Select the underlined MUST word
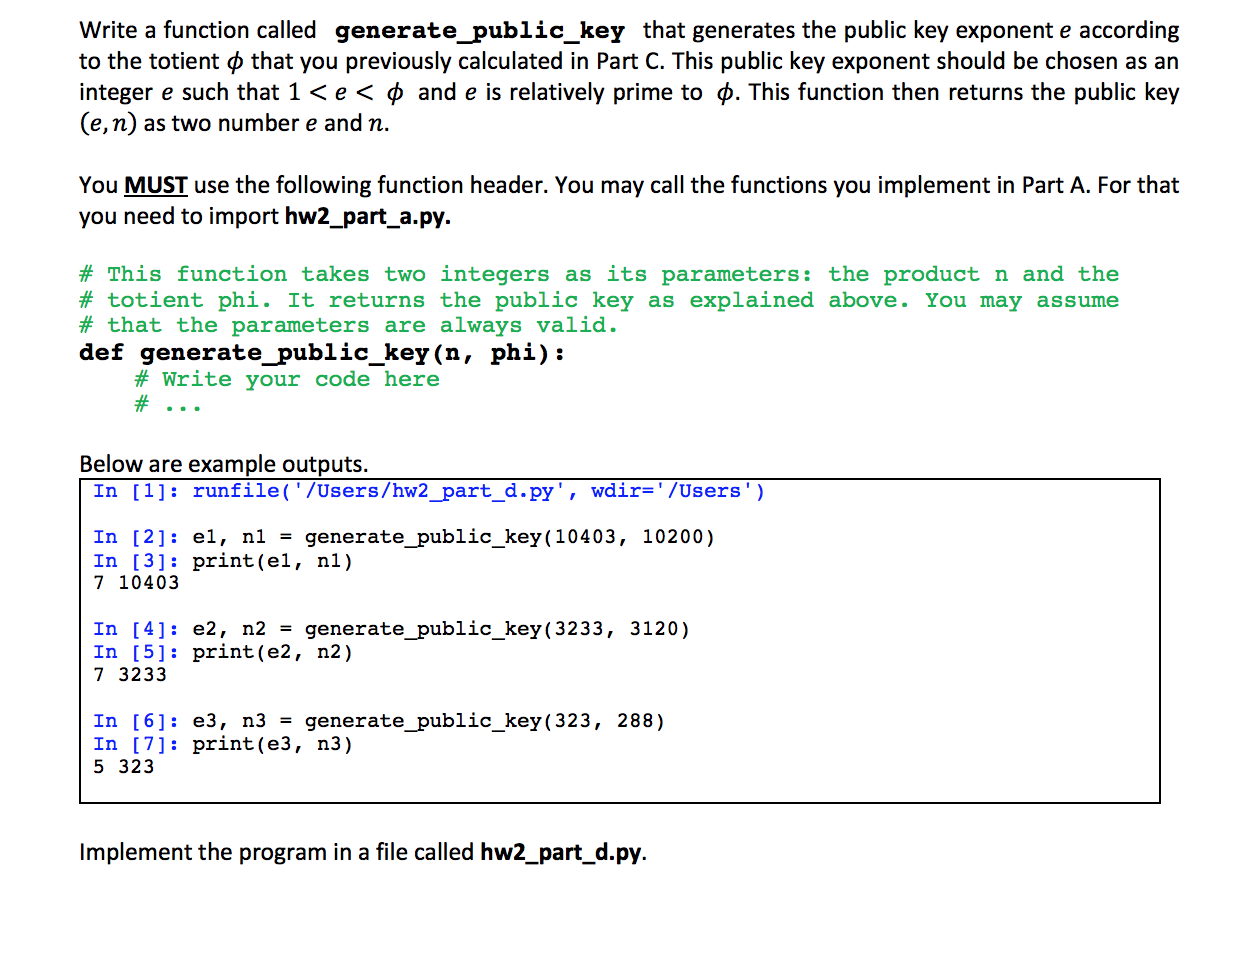 [151, 185]
